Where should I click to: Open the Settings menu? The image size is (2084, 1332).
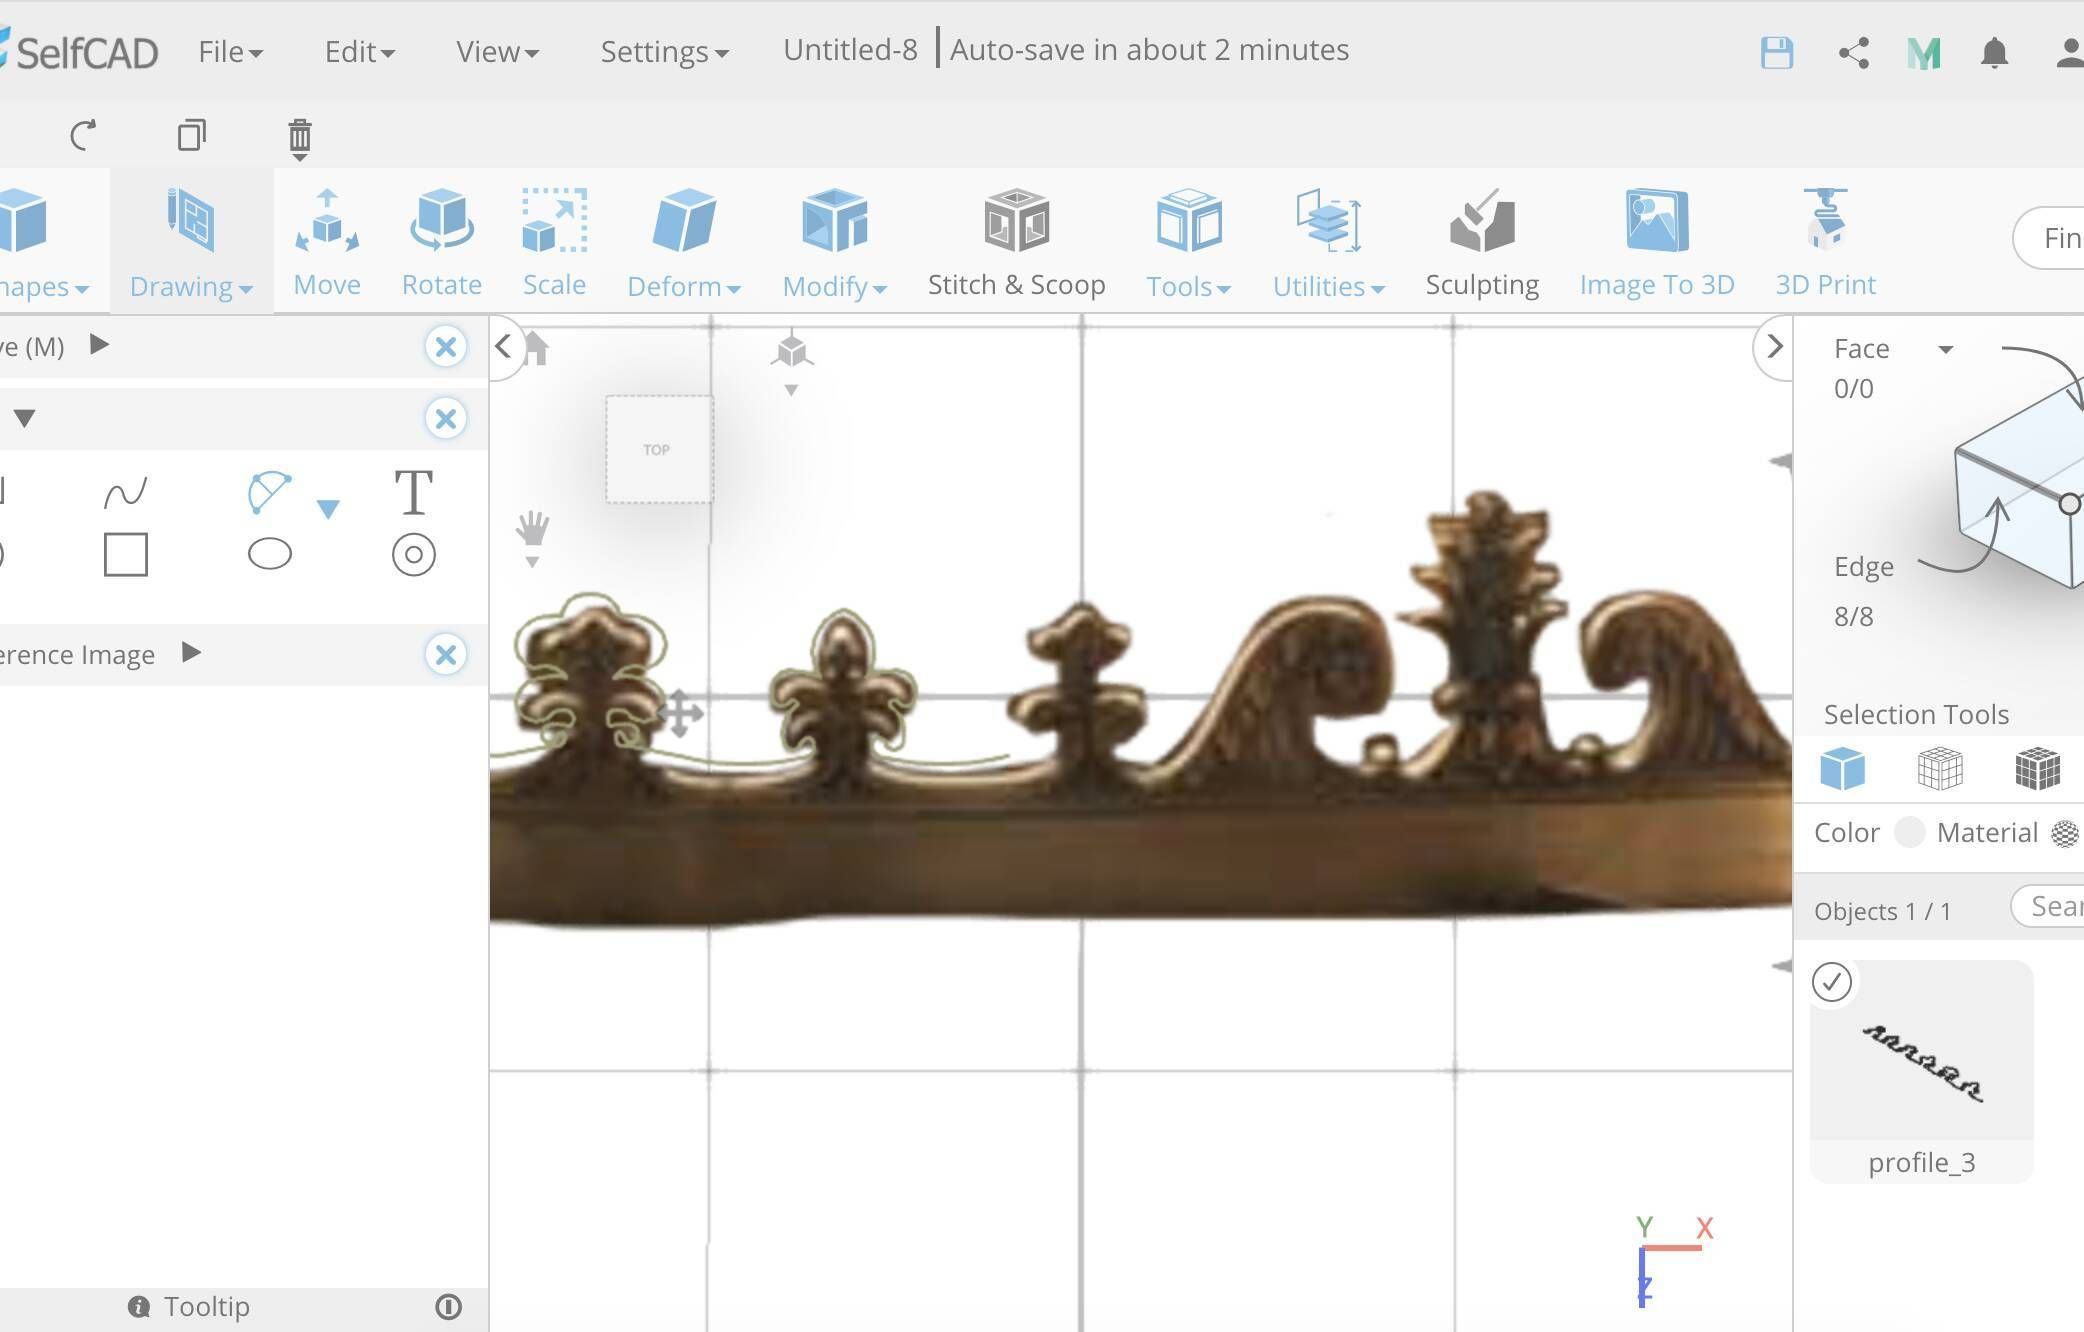663,51
